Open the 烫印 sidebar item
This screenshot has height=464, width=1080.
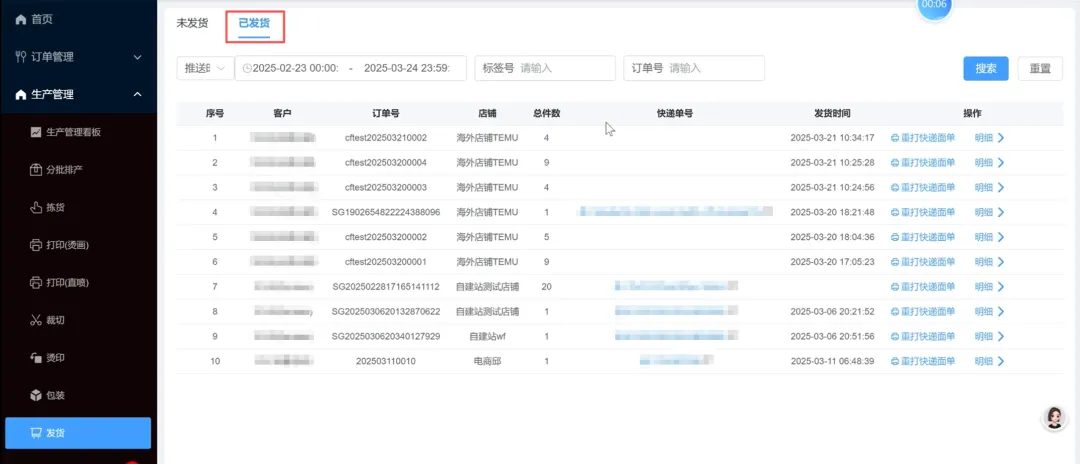pyautogui.click(x=55, y=357)
